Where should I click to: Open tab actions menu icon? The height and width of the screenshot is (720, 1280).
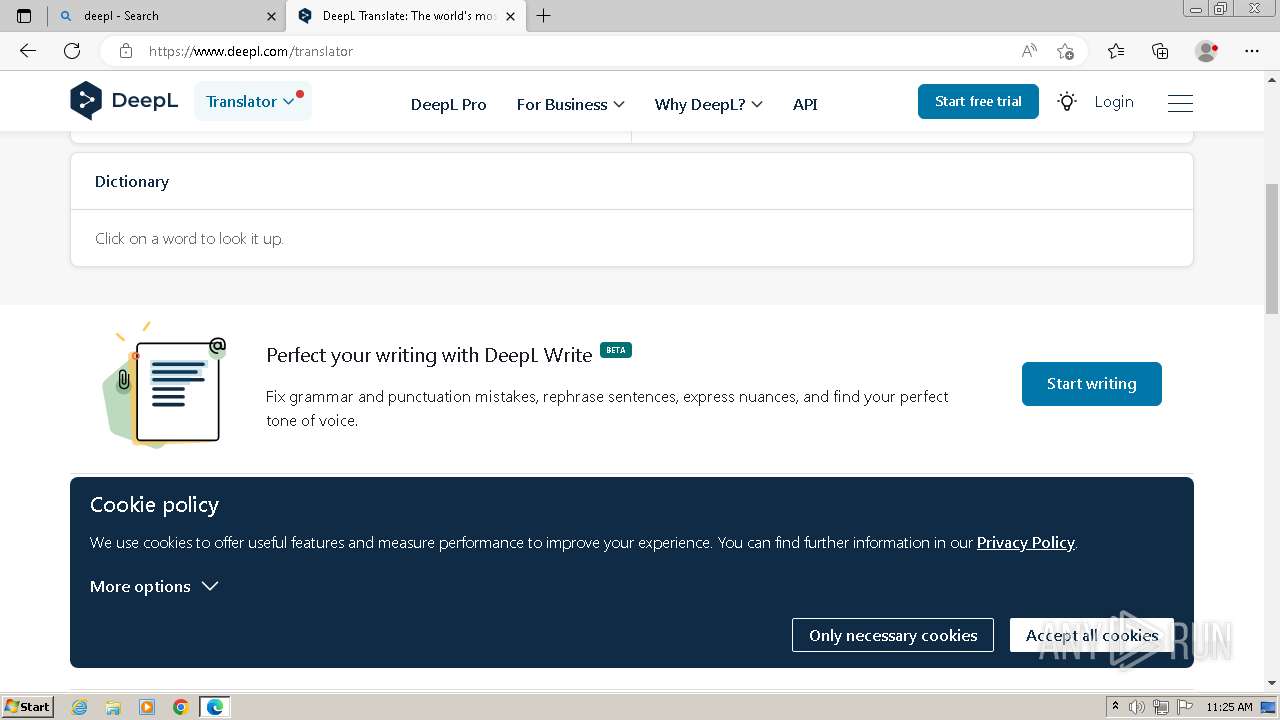(x=24, y=16)
